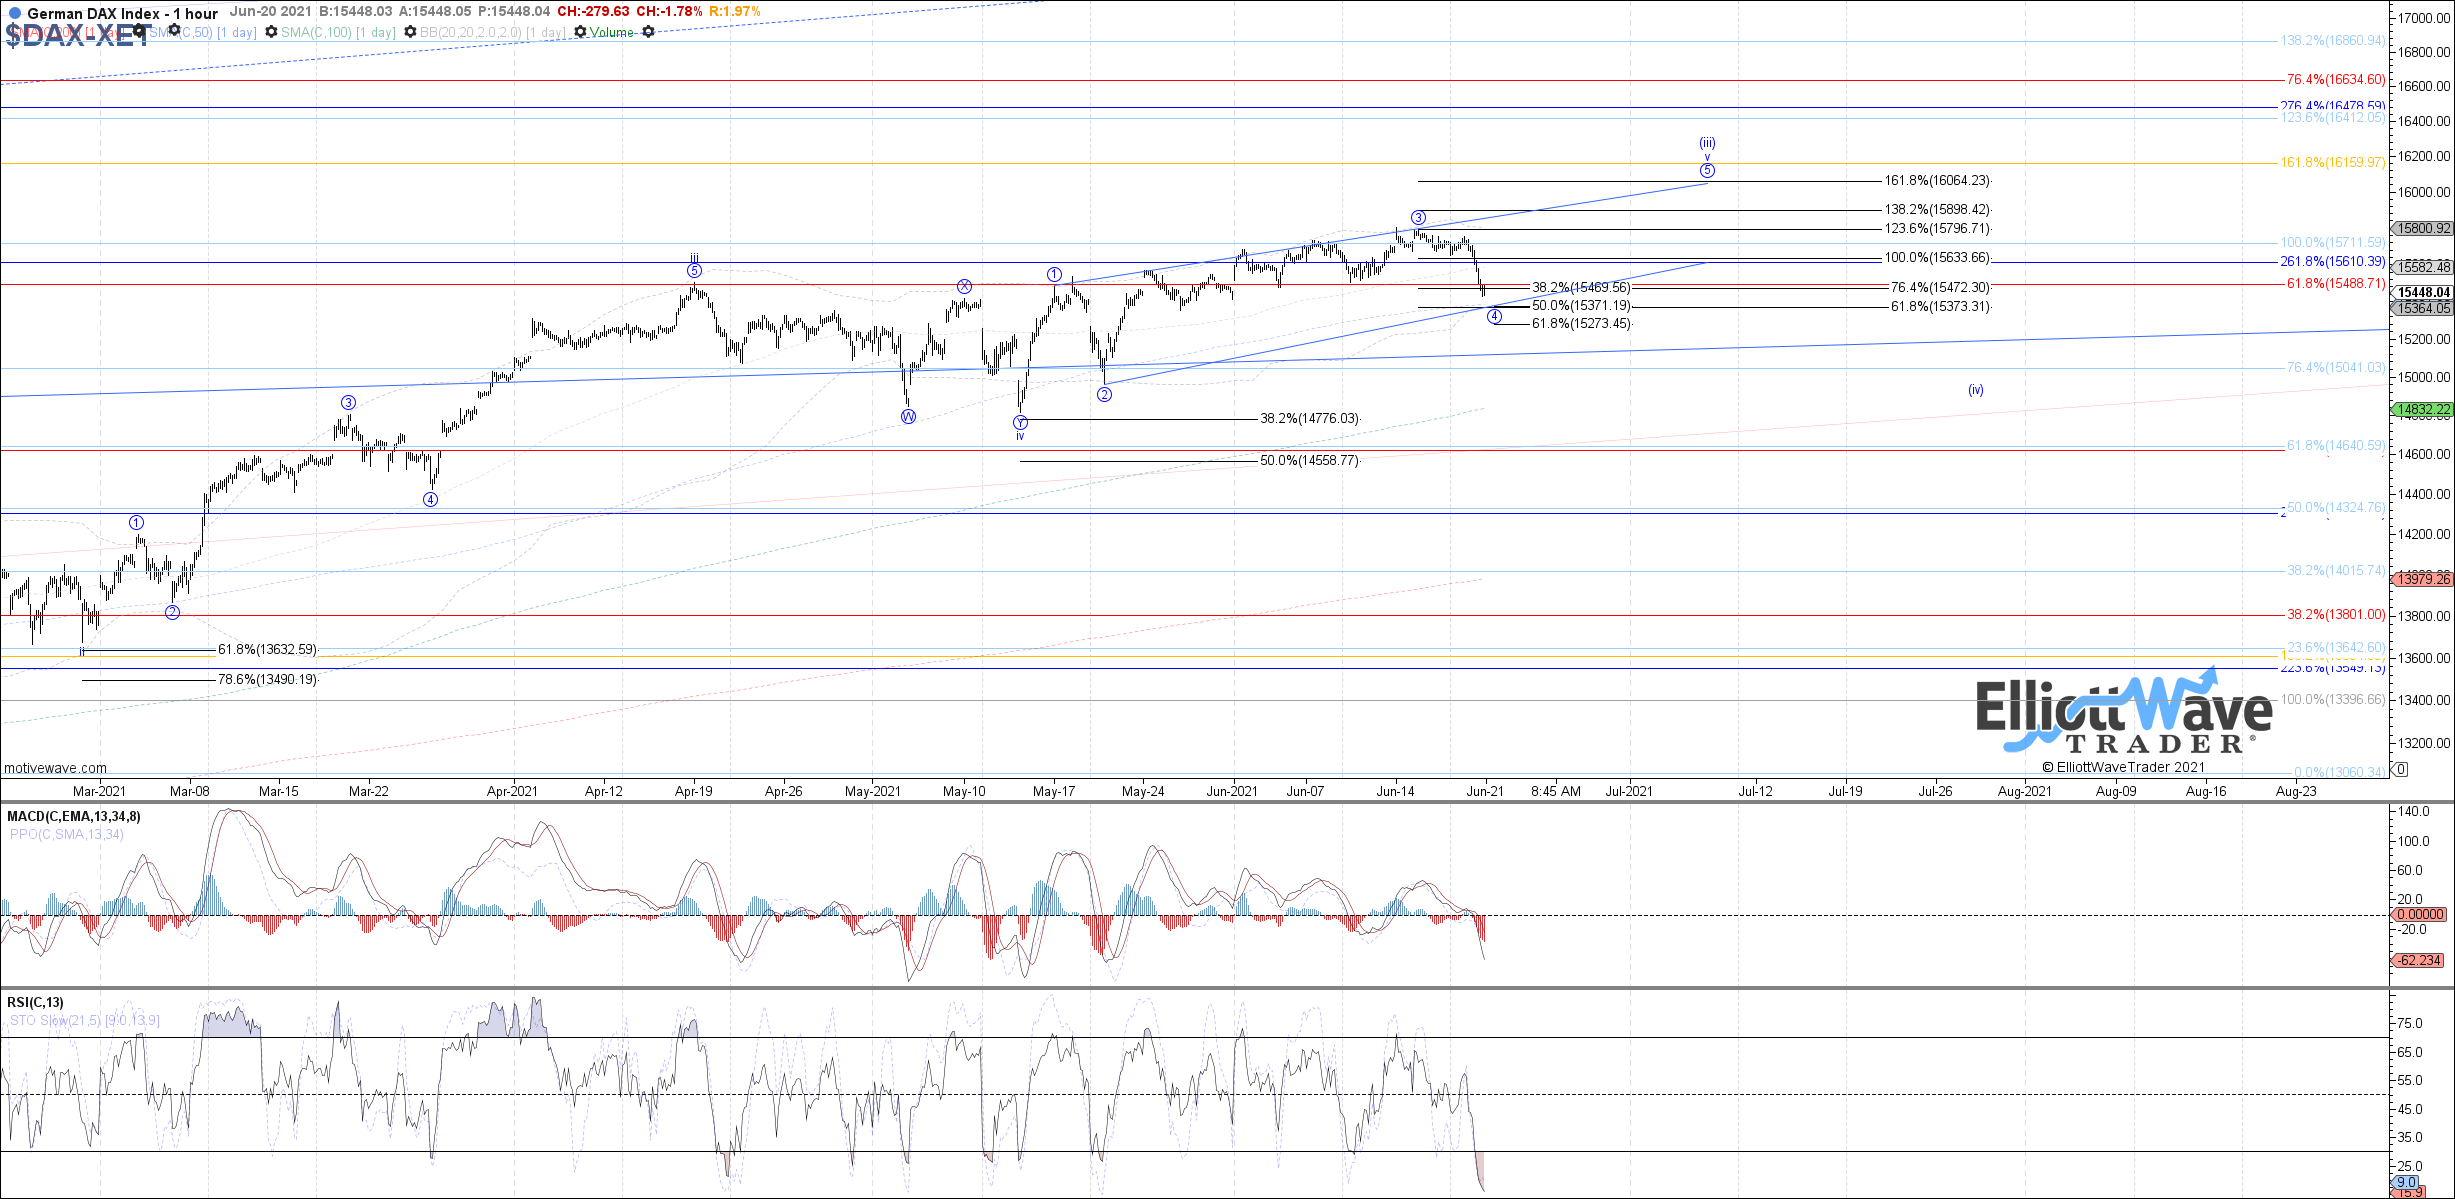Select orange 161.8%(16159.97) level label
Screen dimensions: 2455x1199
coord(2333,162)
